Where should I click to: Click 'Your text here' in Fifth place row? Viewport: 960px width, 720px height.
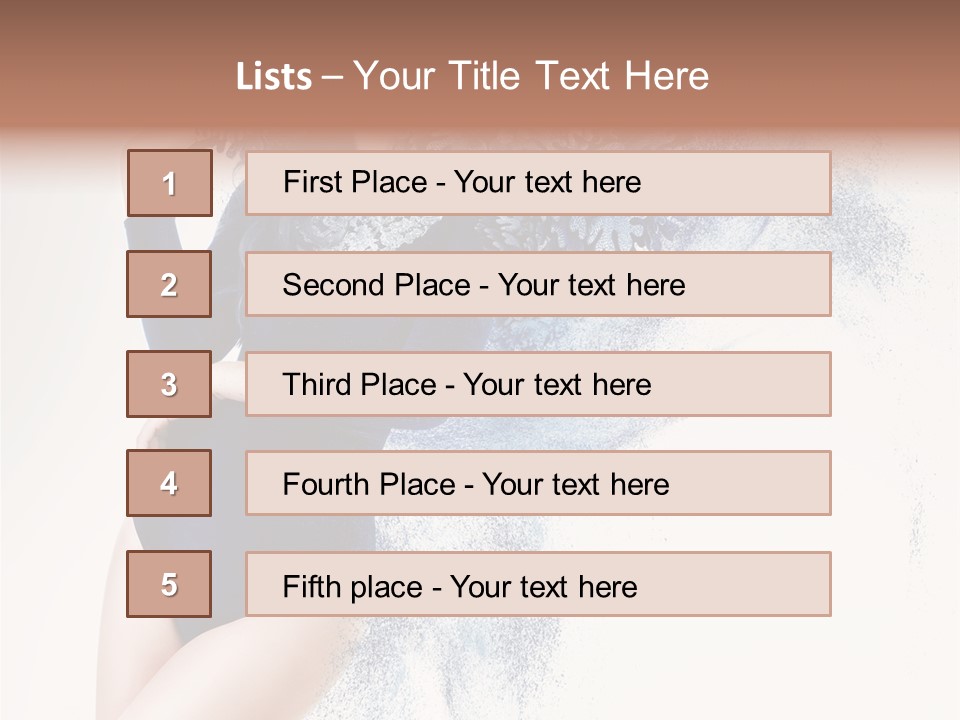point(544,587)
